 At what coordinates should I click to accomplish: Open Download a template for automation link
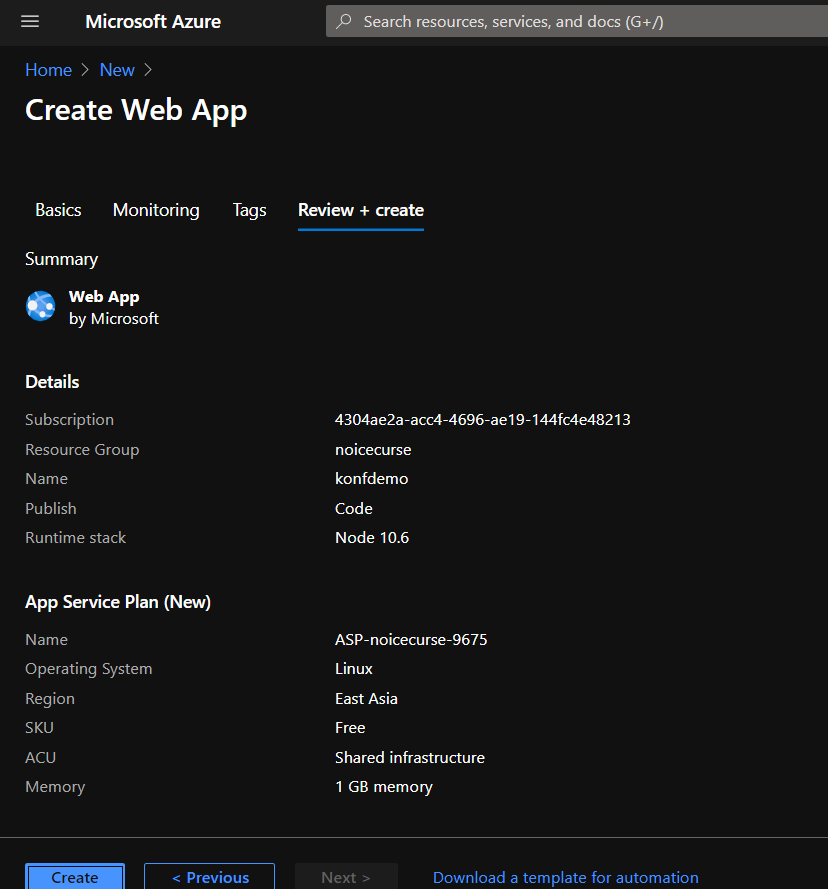click(x=565, y=878)
